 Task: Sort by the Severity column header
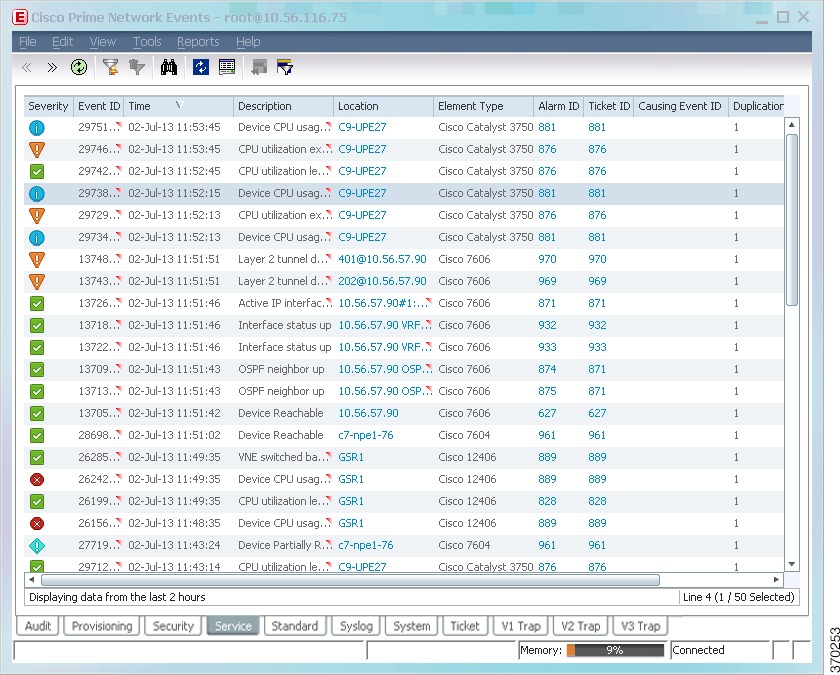48,106
